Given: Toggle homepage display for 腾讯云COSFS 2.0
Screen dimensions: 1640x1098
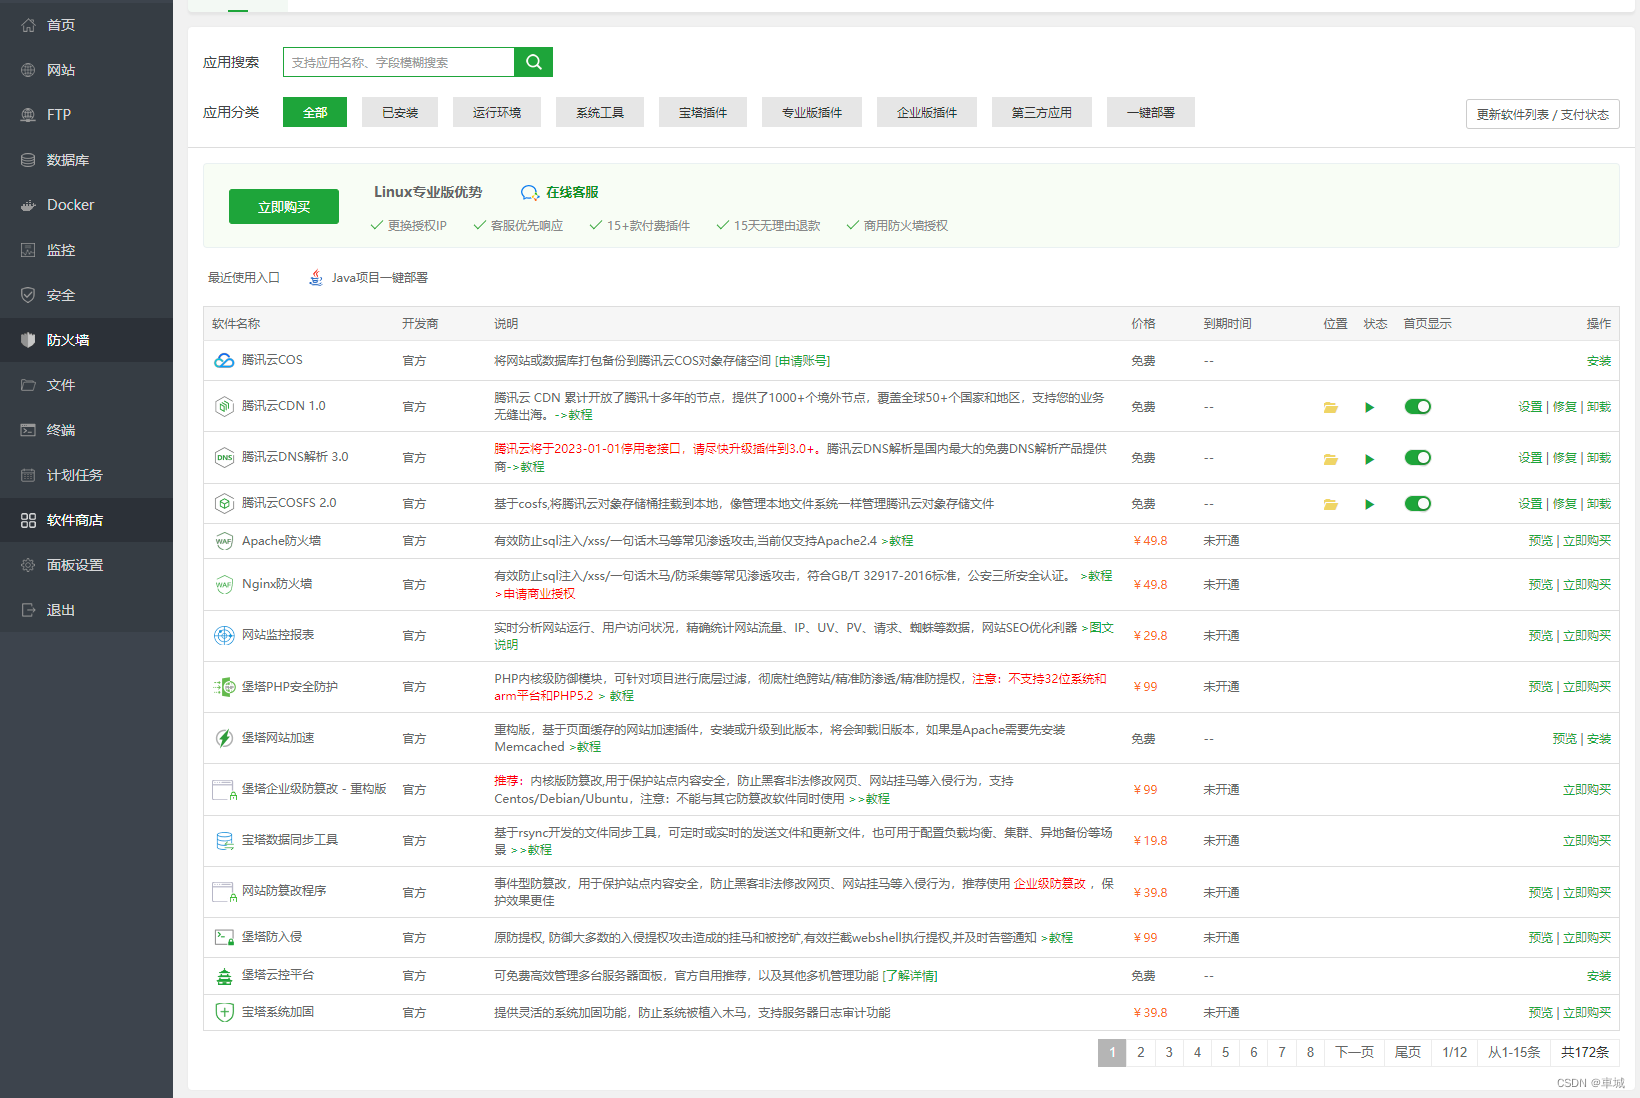Looking at the screenshot, I should [1417, 504].
